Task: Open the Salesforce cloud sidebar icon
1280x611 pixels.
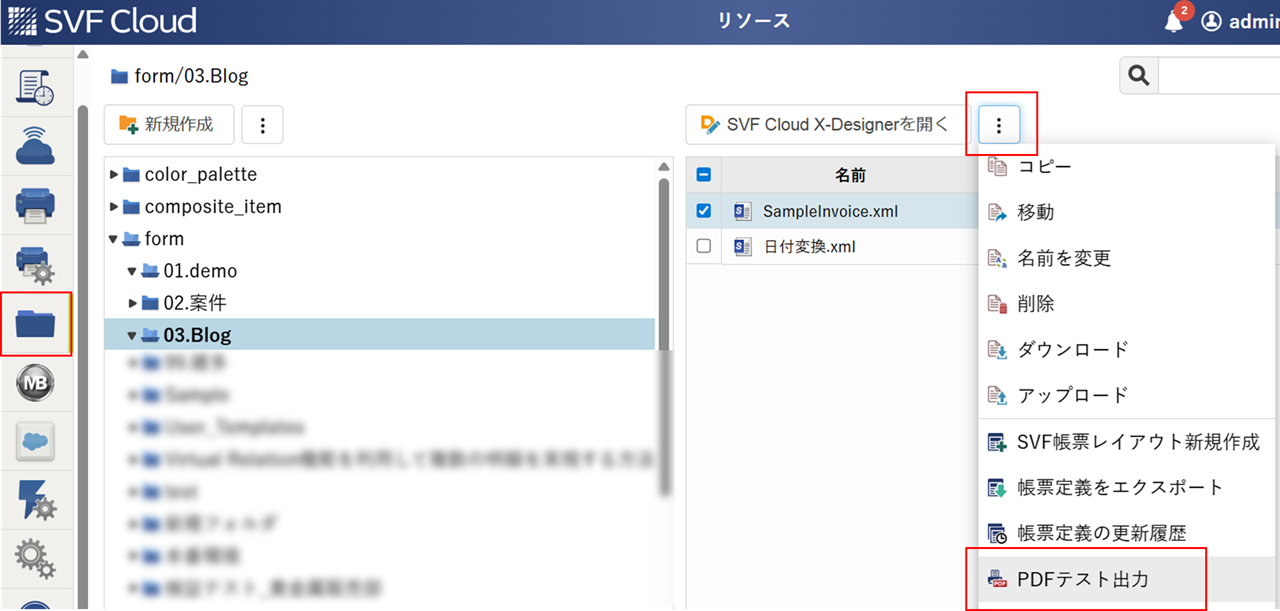Action: pyautogui.click(x=36, y=441)
